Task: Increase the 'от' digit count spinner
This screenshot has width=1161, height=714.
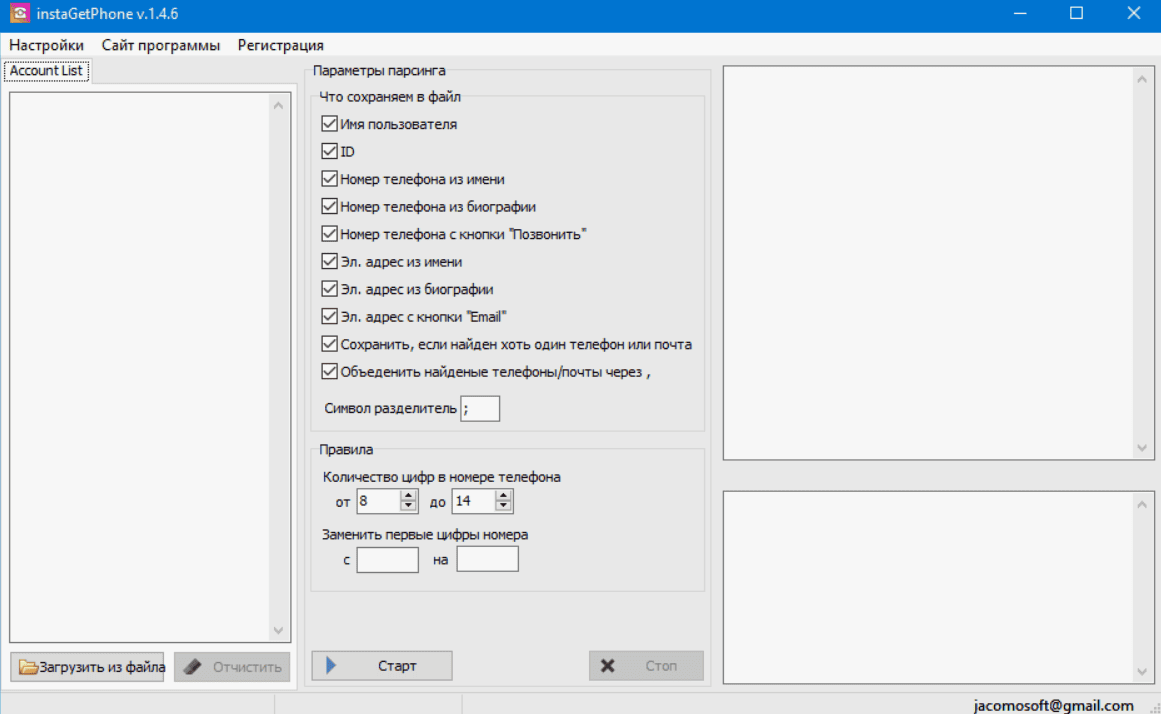Action: click(408, 496)
